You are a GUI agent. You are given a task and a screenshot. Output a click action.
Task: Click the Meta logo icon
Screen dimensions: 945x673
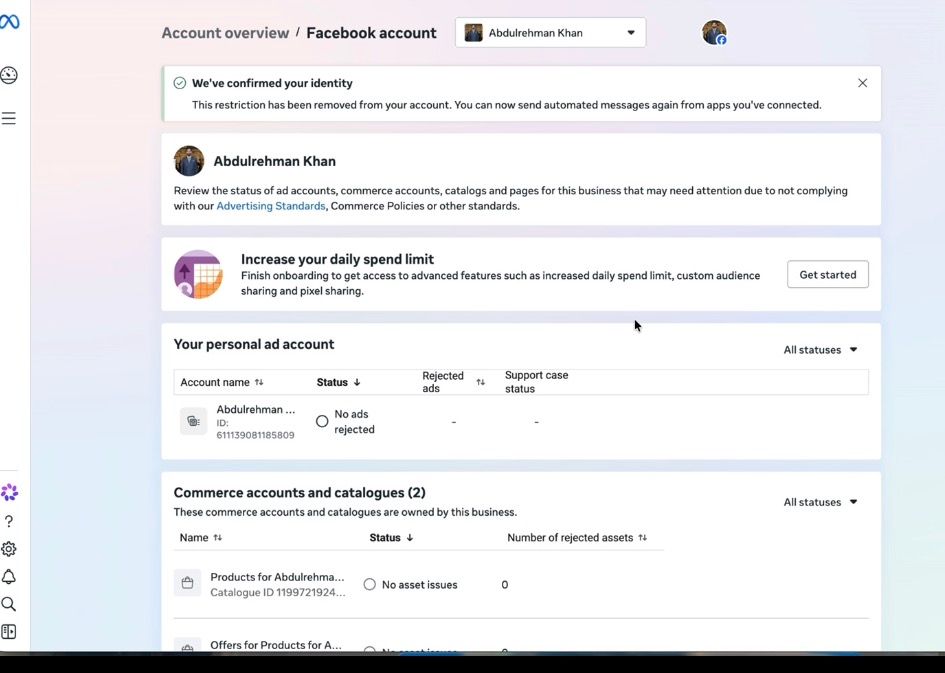click(10, 22)
